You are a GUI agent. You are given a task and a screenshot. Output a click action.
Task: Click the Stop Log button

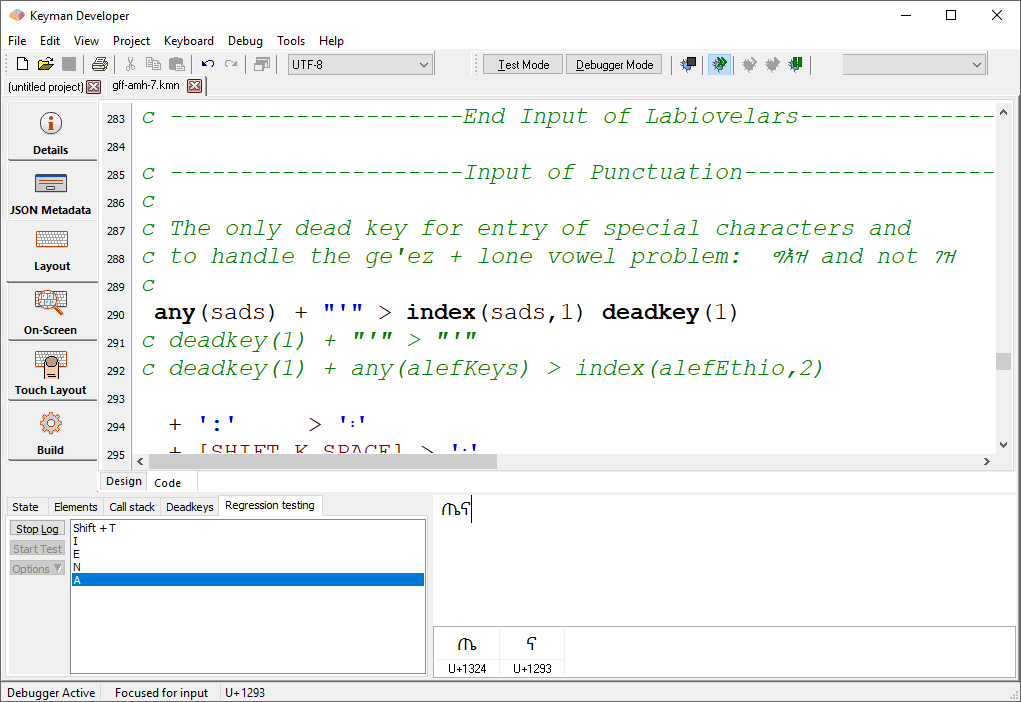(x=37, y=529)
